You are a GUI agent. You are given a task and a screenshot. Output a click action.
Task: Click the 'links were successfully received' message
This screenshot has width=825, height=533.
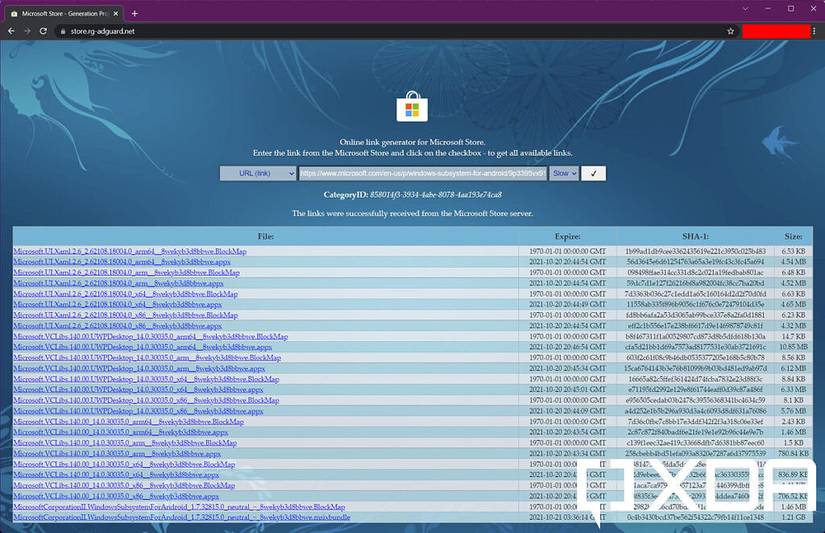[x=412, y=214]
